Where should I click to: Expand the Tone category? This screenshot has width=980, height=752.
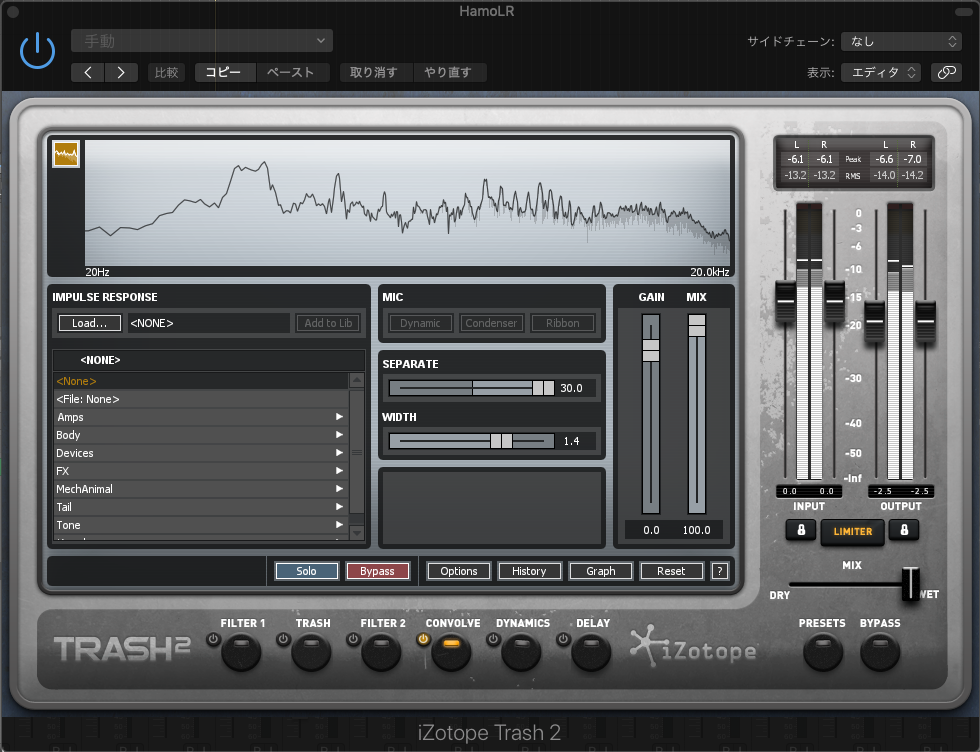point(201,526)
